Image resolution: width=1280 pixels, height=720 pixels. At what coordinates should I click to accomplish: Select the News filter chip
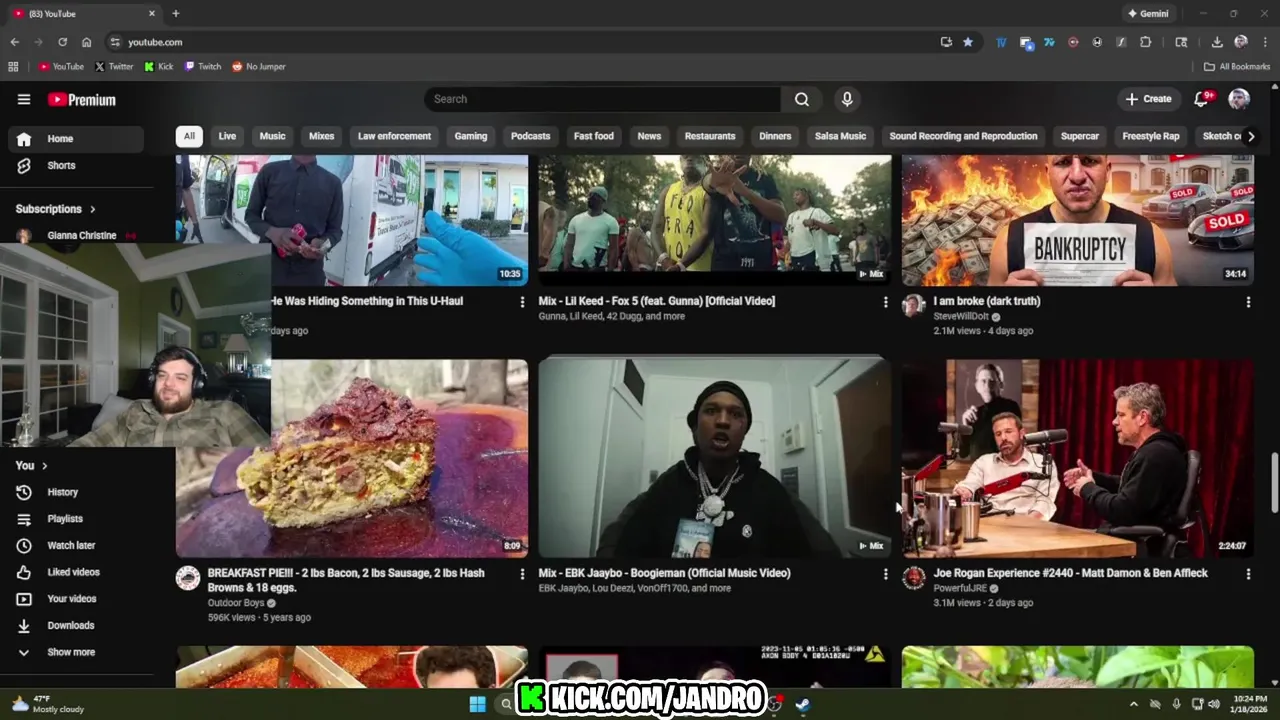pyautogui.click(x=649, y=136)
